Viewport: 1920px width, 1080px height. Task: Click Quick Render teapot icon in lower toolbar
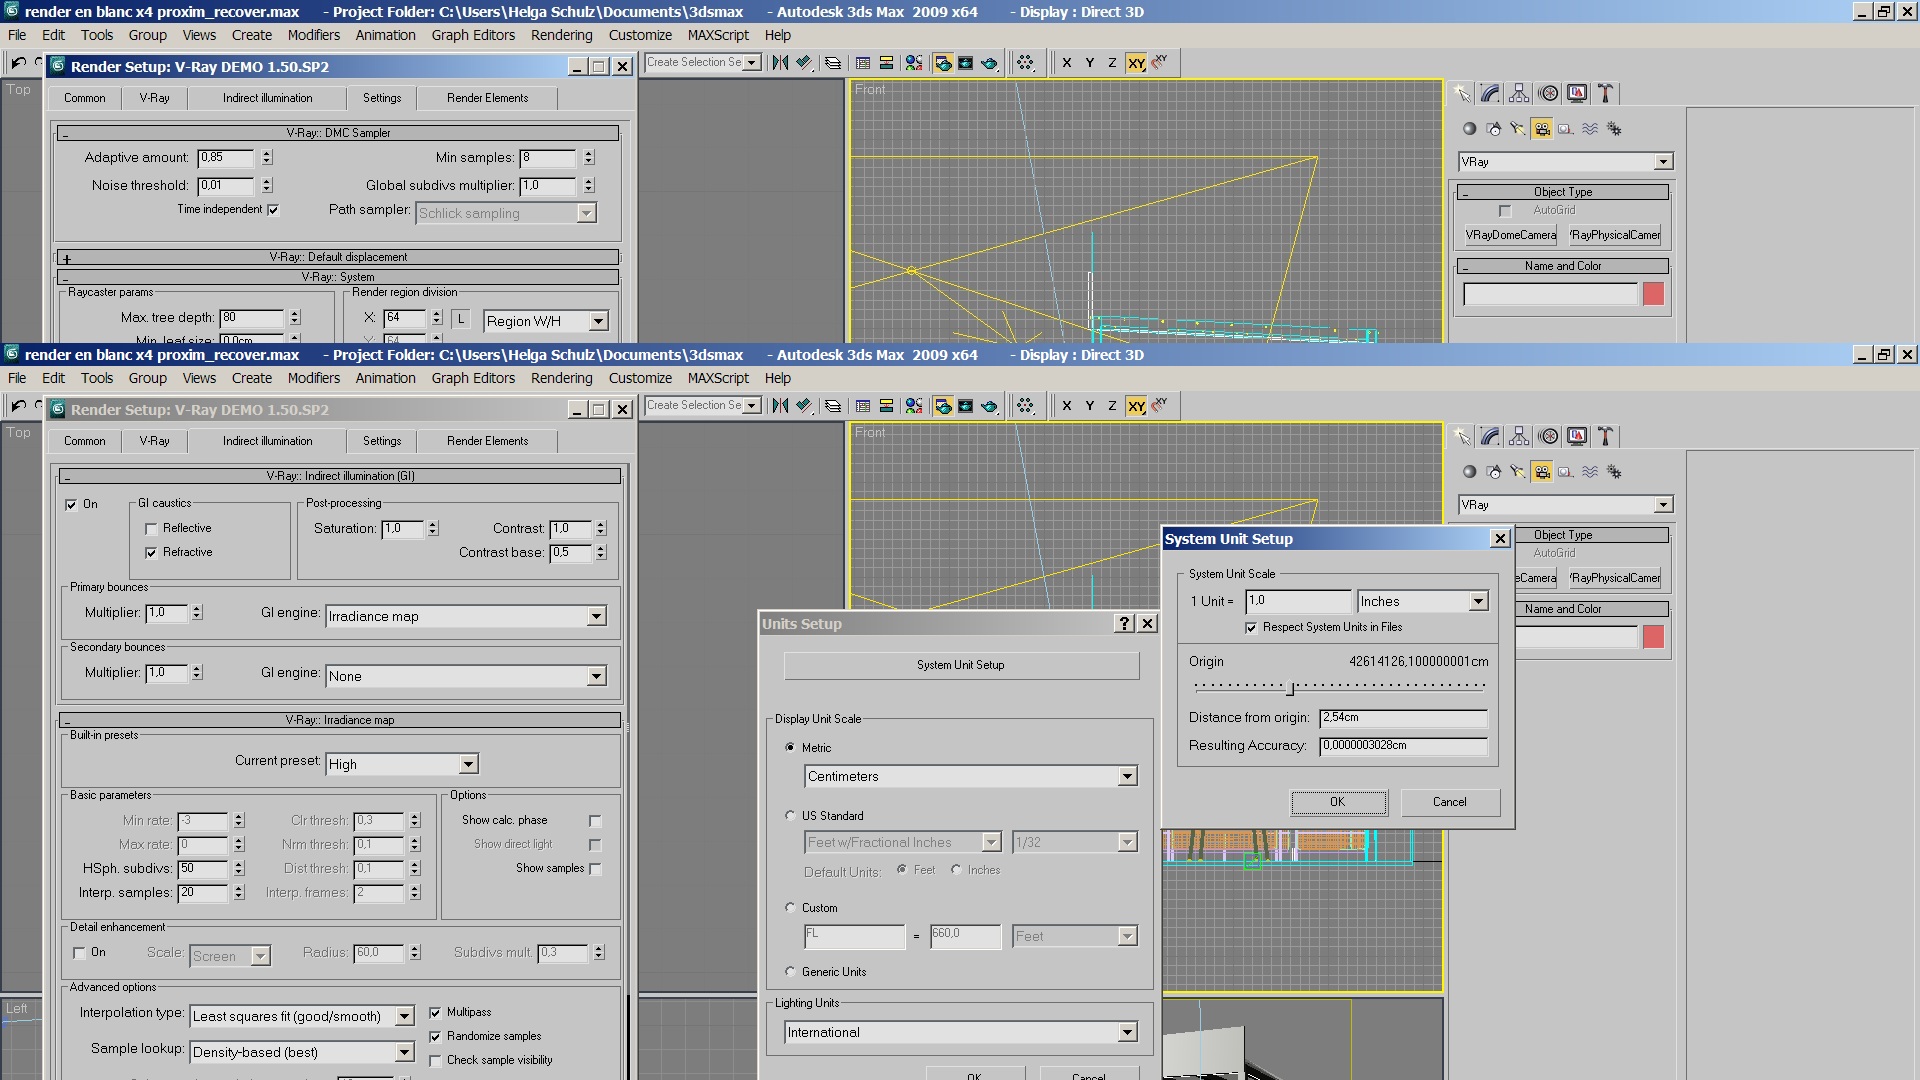989,406
